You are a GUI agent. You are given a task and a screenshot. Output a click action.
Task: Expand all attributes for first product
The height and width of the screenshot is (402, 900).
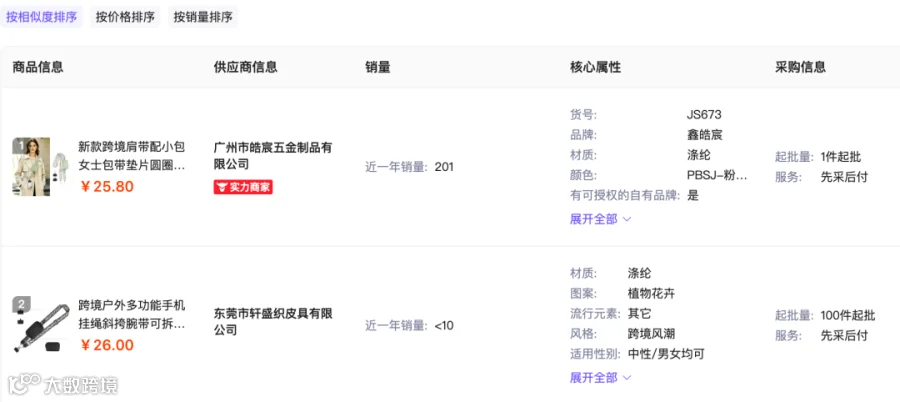tap(600, 219)
